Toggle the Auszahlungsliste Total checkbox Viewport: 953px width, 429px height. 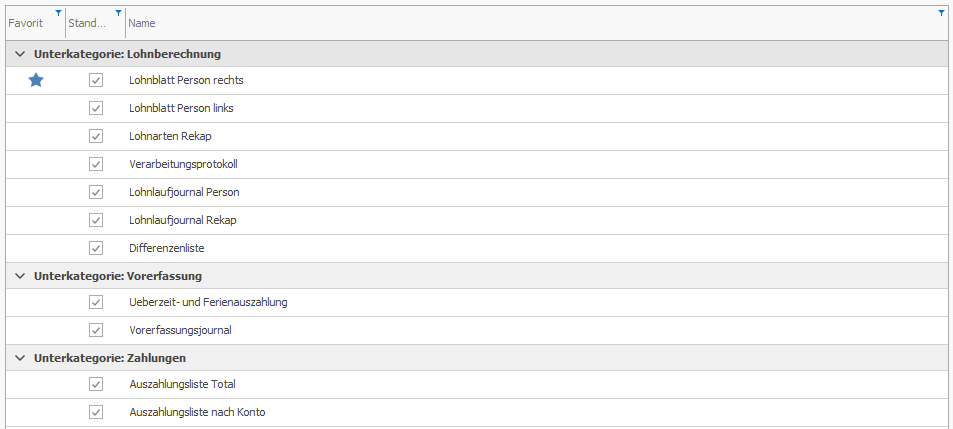[96, 384]
